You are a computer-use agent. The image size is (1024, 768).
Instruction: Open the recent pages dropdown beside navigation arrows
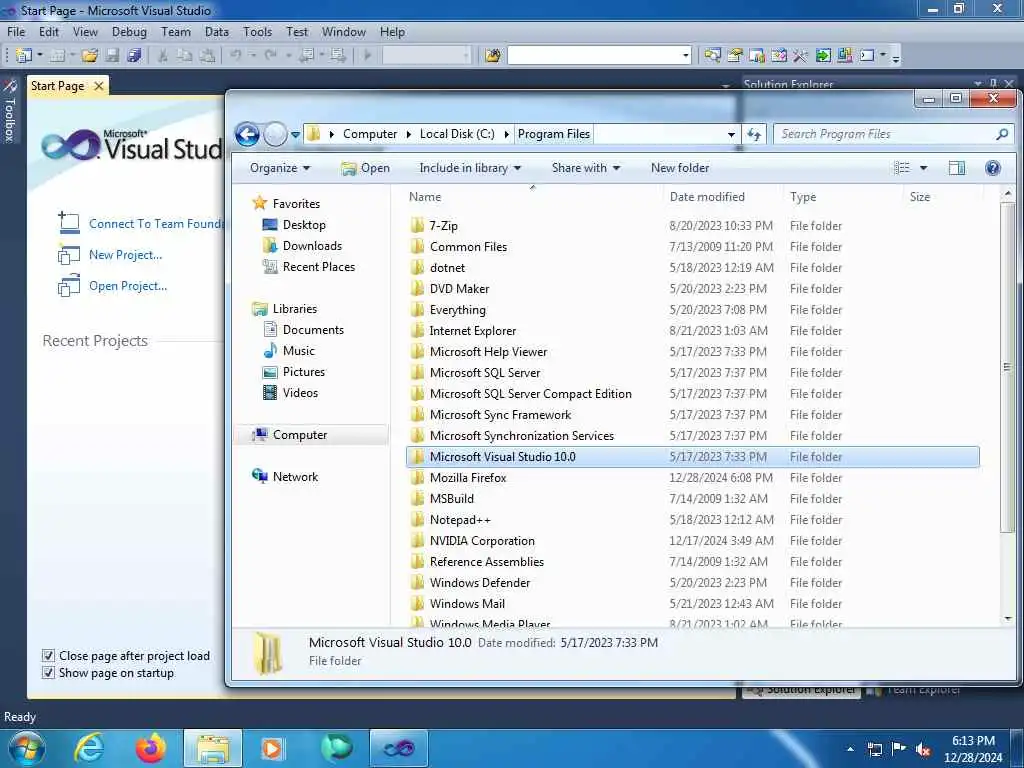coord(295,135)
